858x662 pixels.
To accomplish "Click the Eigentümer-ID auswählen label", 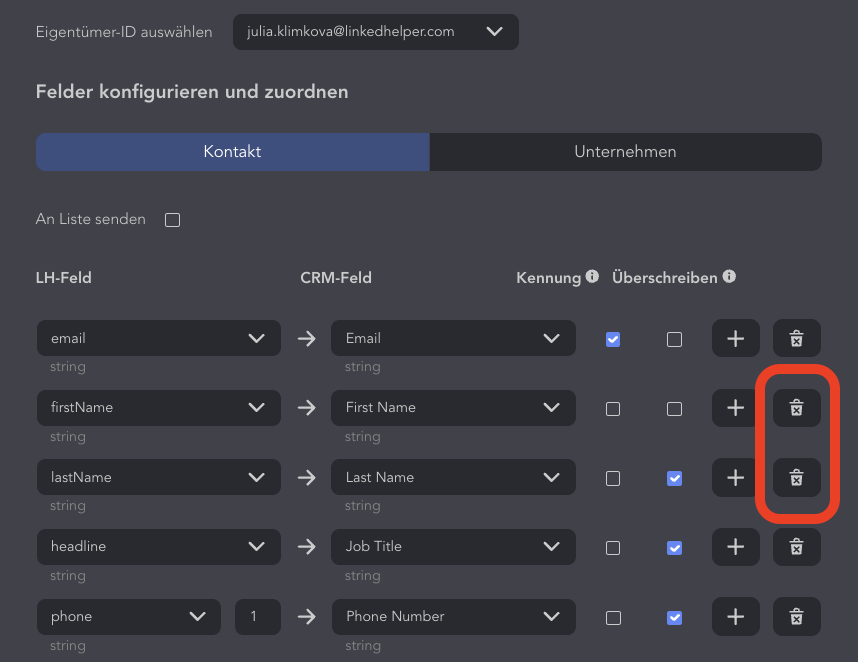I will click(124, 32).
